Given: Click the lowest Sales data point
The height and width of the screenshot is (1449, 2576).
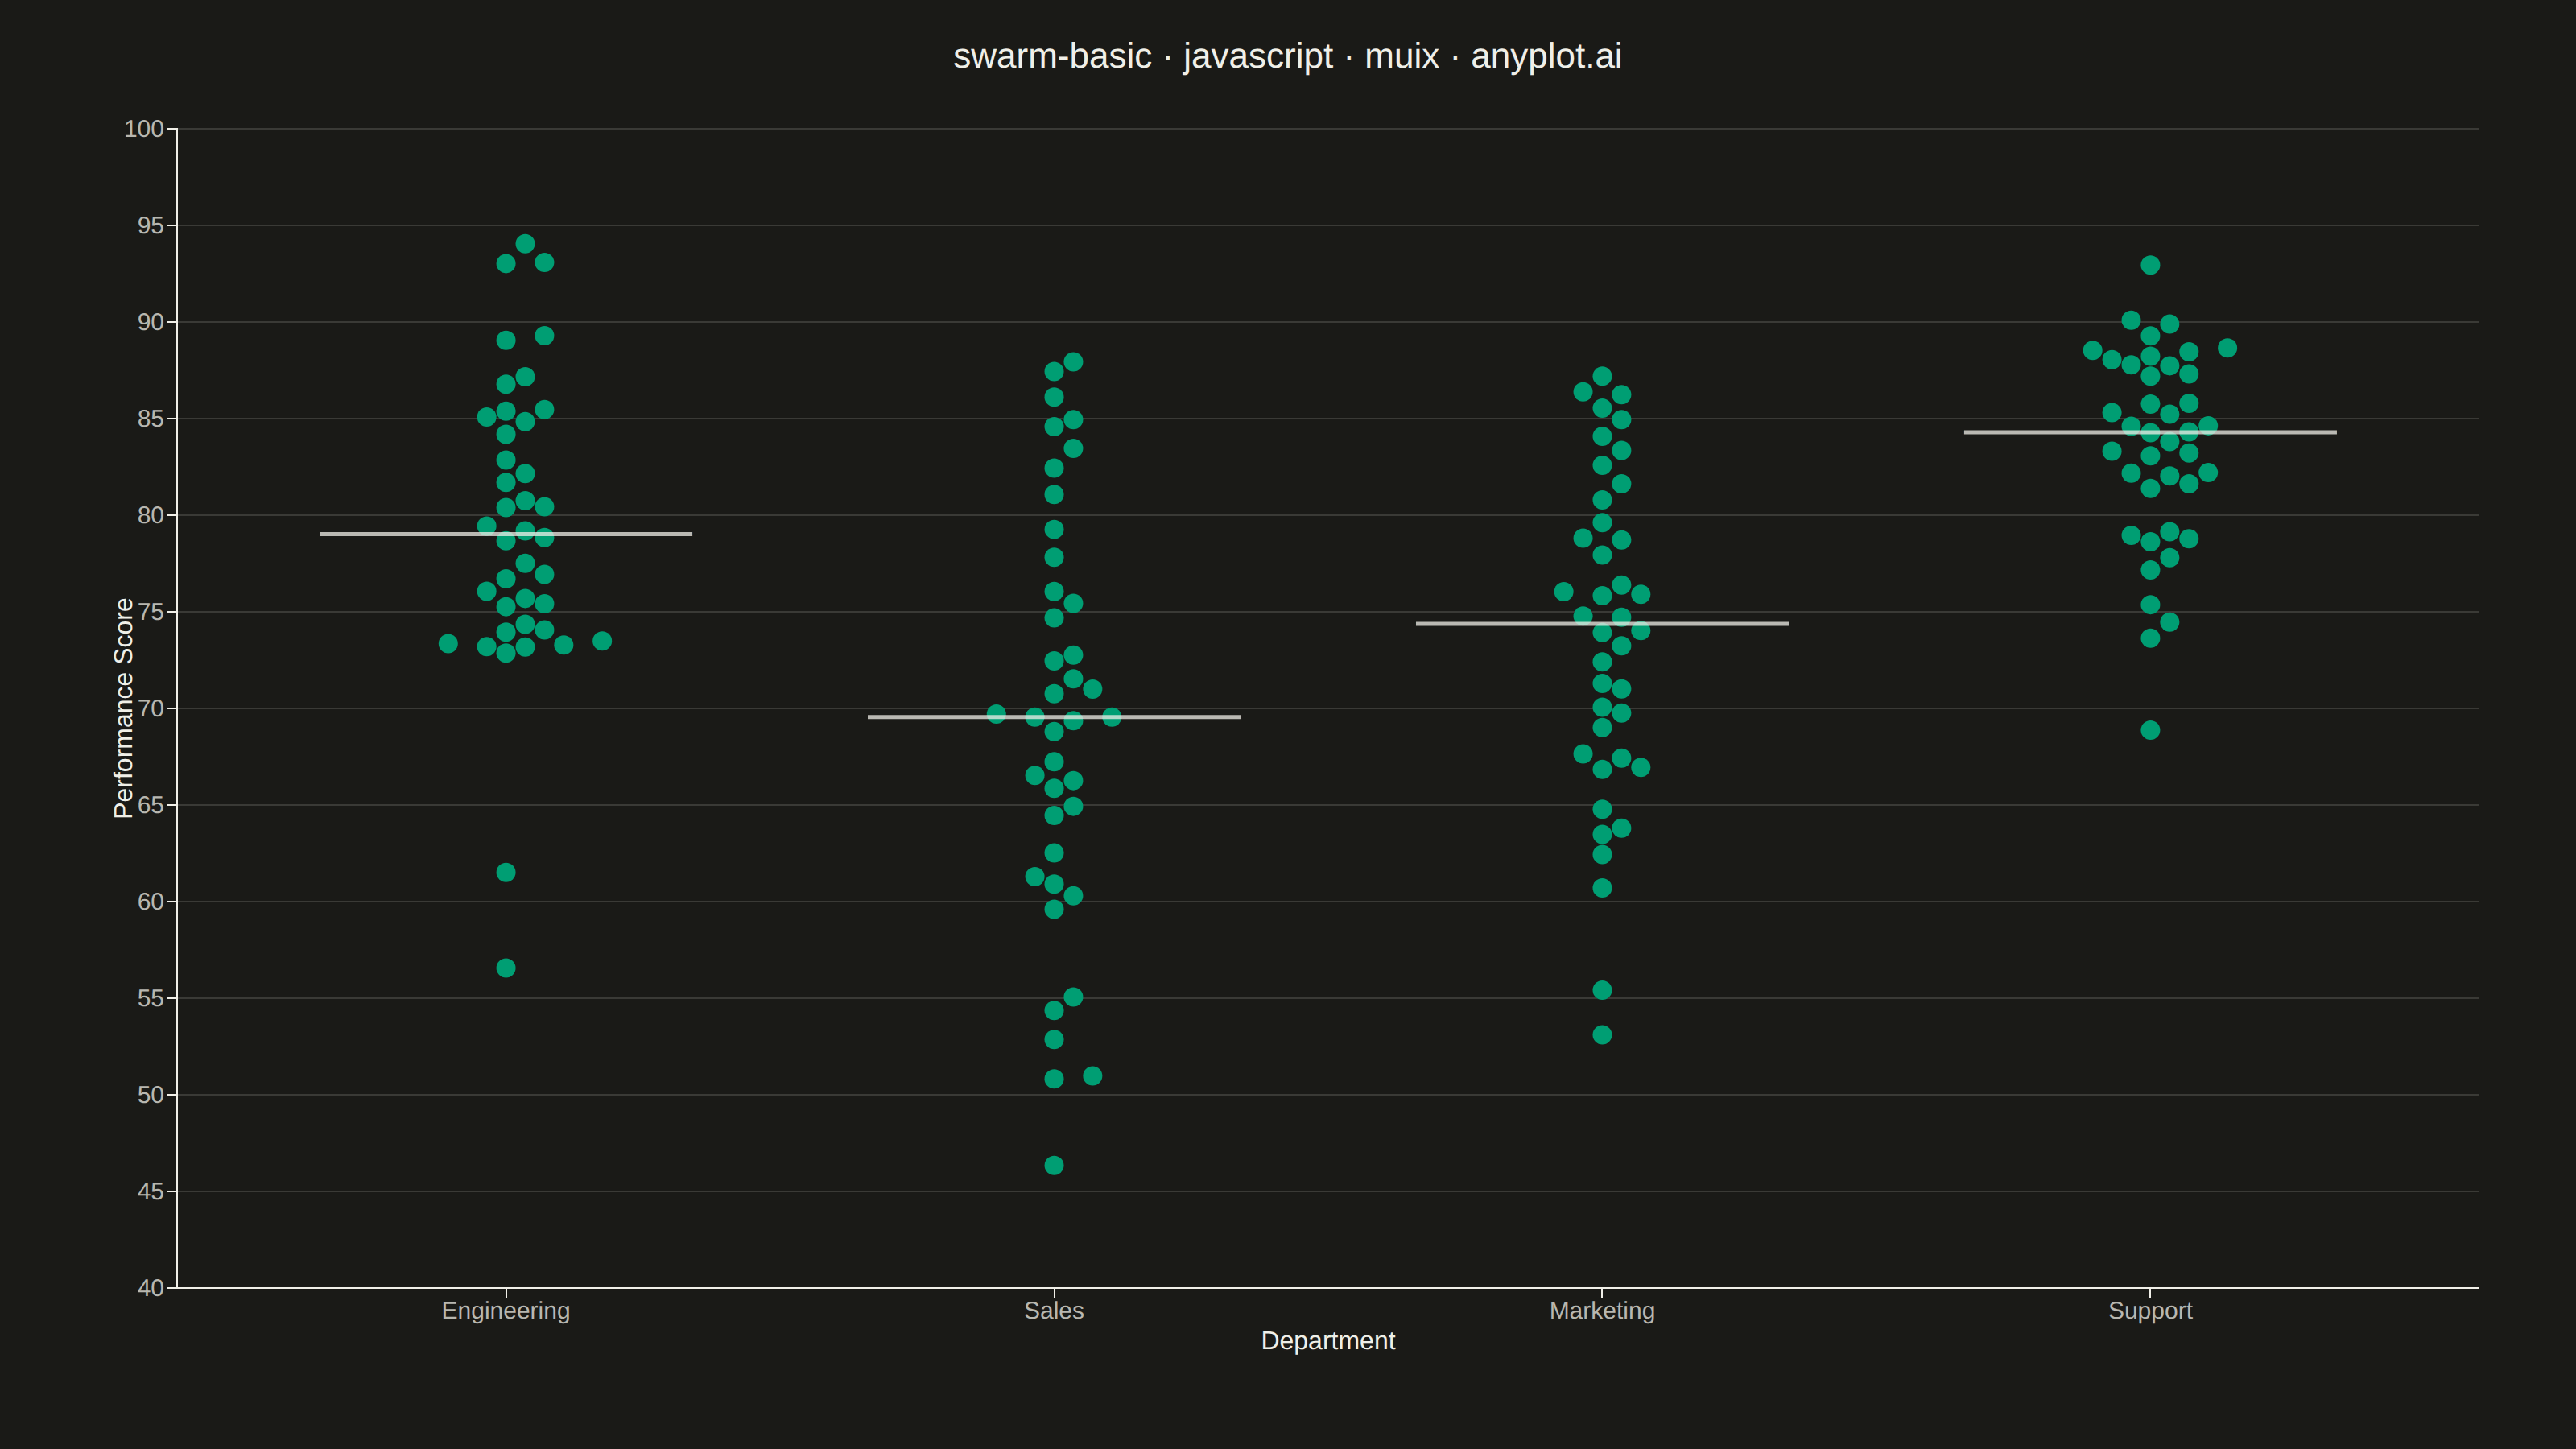Looking at the screenshot, I should 1054,1165.
